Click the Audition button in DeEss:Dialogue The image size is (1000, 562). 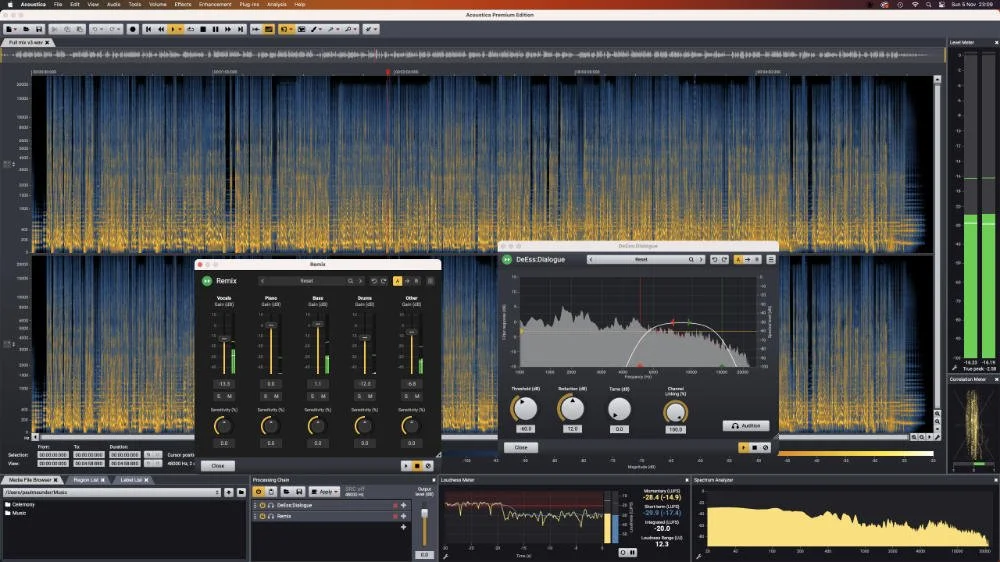pyautogui.click(x=746, y=425)
